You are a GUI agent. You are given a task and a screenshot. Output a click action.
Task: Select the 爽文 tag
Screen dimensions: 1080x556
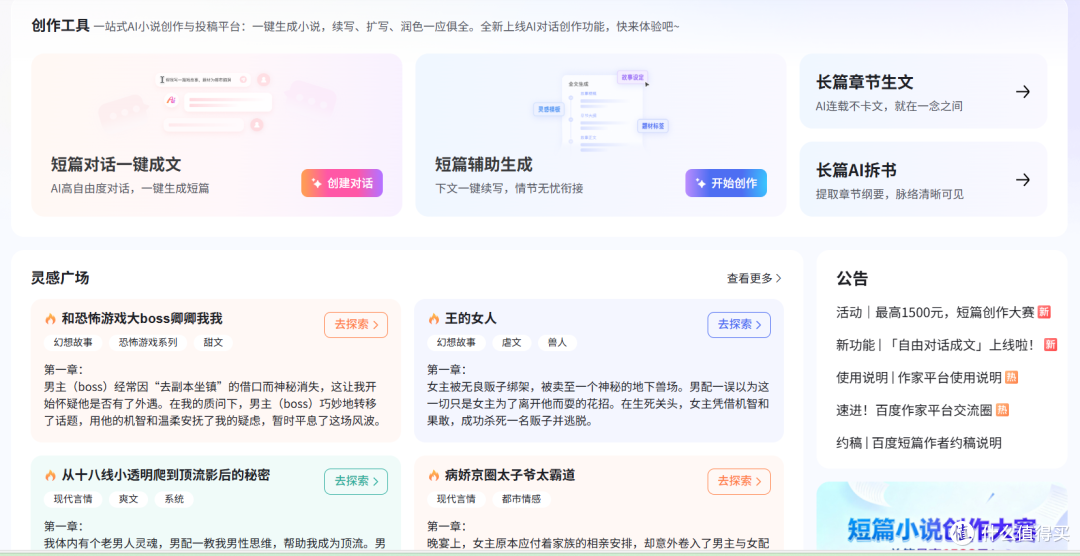[128, 499]
